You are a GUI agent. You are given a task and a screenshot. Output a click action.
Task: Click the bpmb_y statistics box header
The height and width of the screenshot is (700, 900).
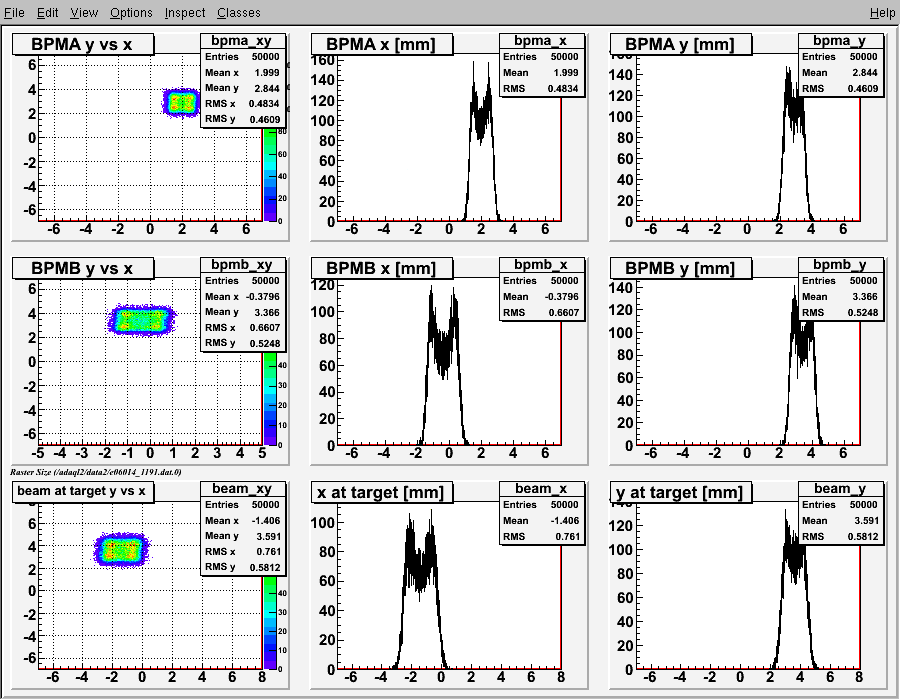(840, 265)
